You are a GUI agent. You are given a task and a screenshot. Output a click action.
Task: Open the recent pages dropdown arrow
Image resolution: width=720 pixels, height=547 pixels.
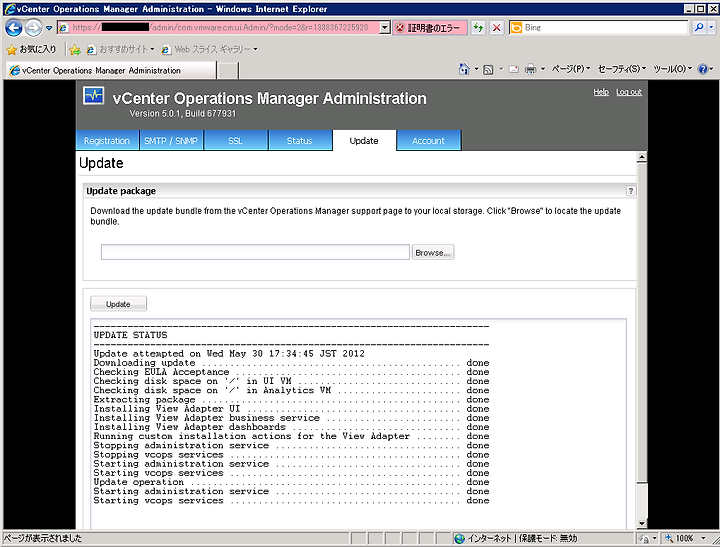click(49, 28)
